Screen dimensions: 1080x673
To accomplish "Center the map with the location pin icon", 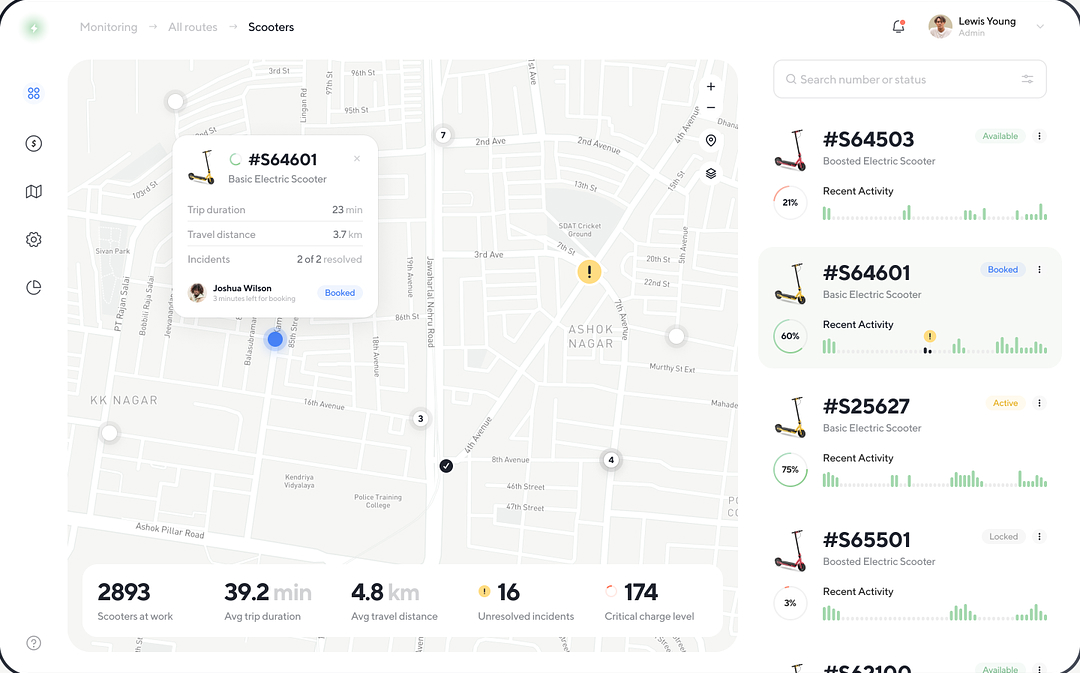I will click(x=710, y=140).
